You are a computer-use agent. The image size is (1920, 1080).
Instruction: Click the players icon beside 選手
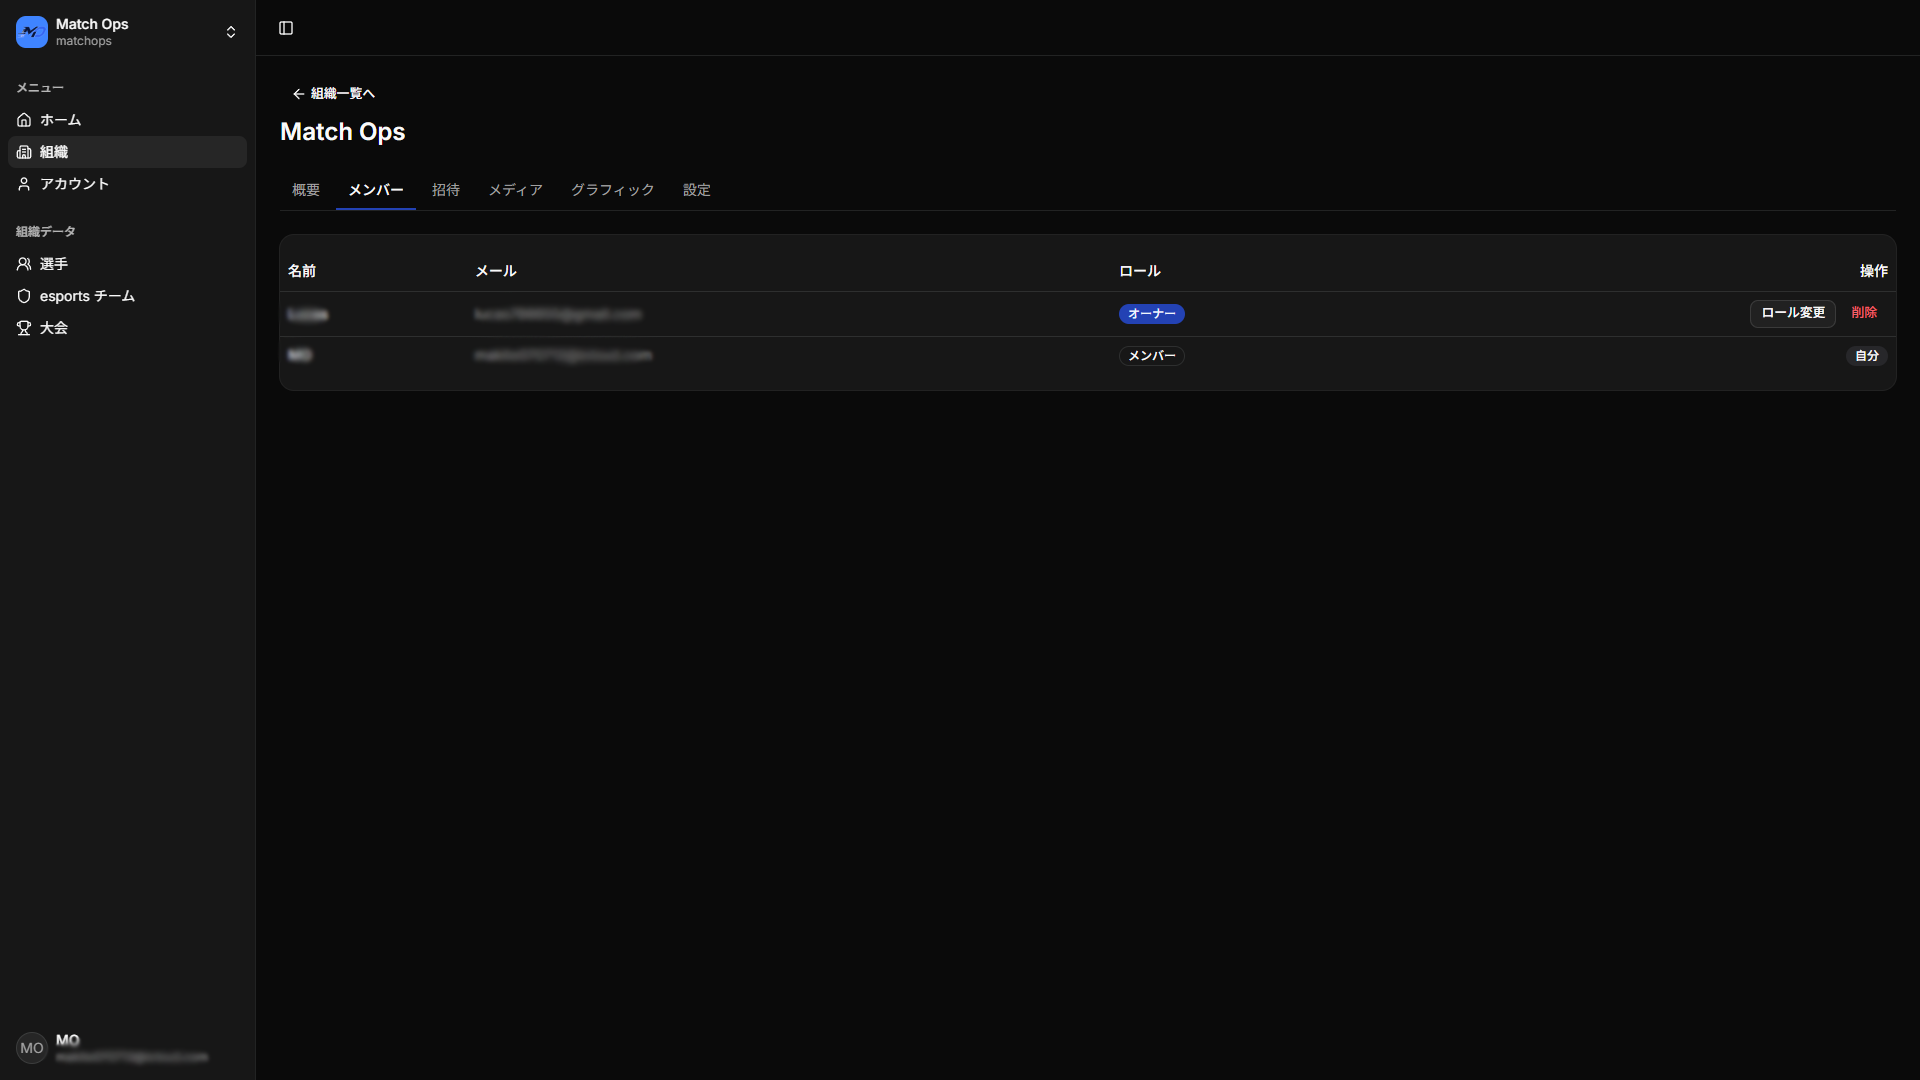point(24,264)
